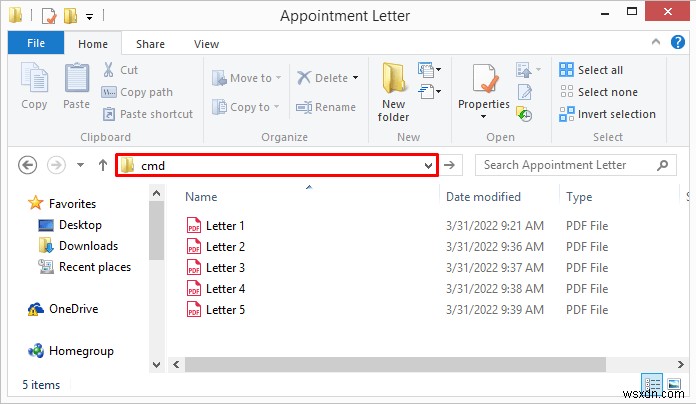Click Paste shortcut in the ribbon
Image resolution: width=696 pixels, height=404 pixels.
148,114
